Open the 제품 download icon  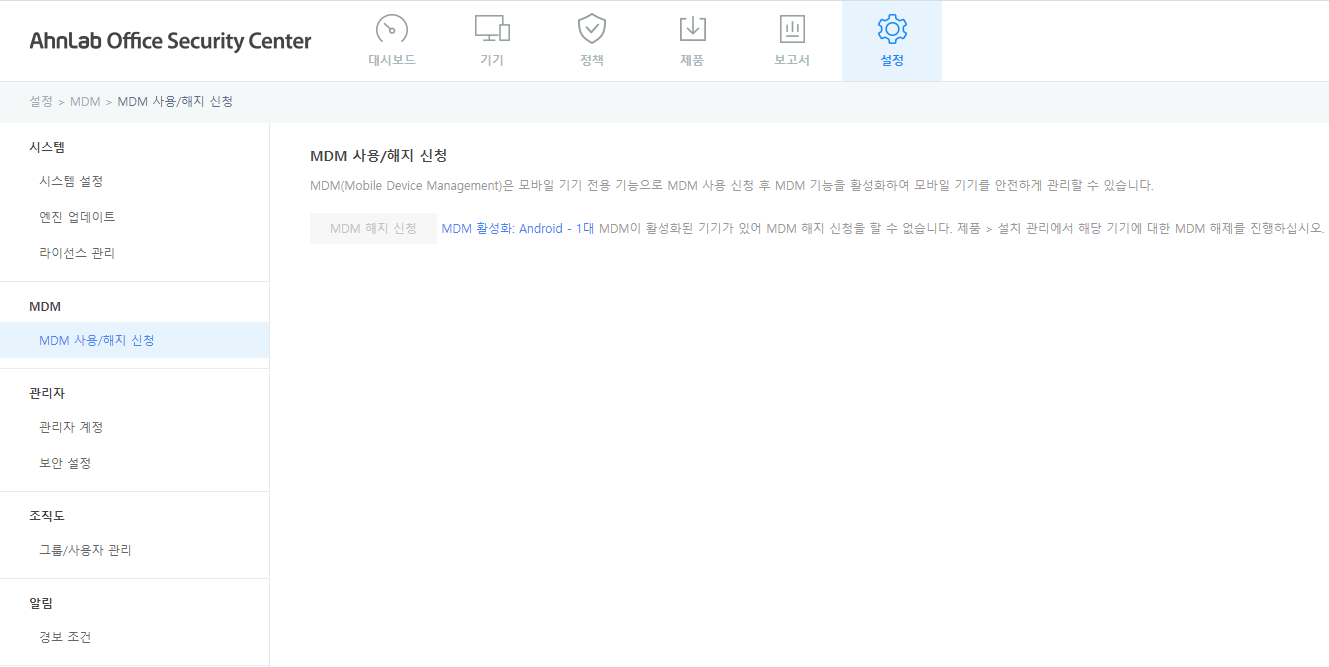click(692, 29)
